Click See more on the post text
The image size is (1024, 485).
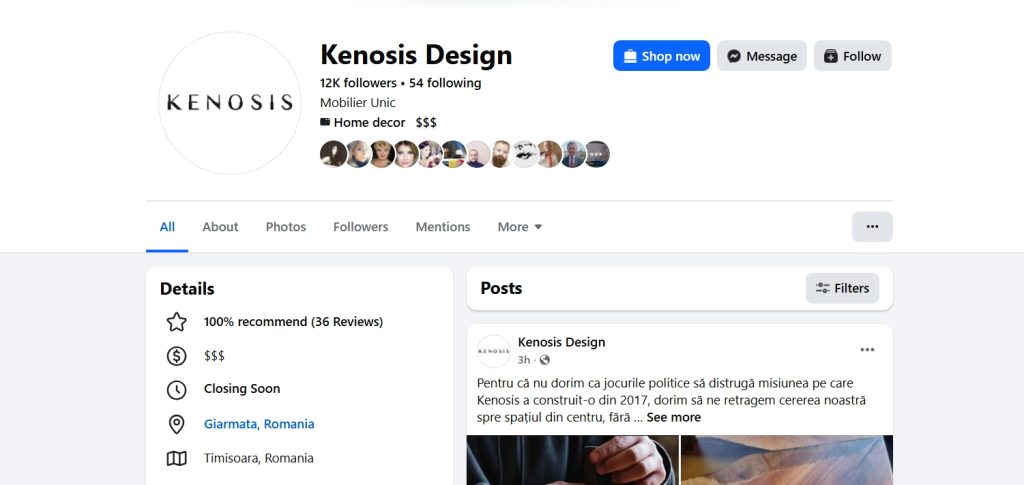pyautogui.click(x=673, y=417)
